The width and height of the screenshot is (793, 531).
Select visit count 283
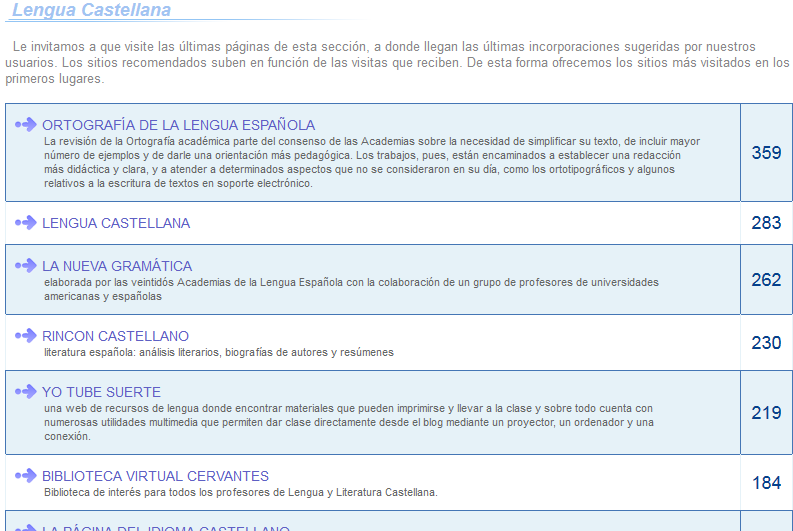(x=766, y=223)
